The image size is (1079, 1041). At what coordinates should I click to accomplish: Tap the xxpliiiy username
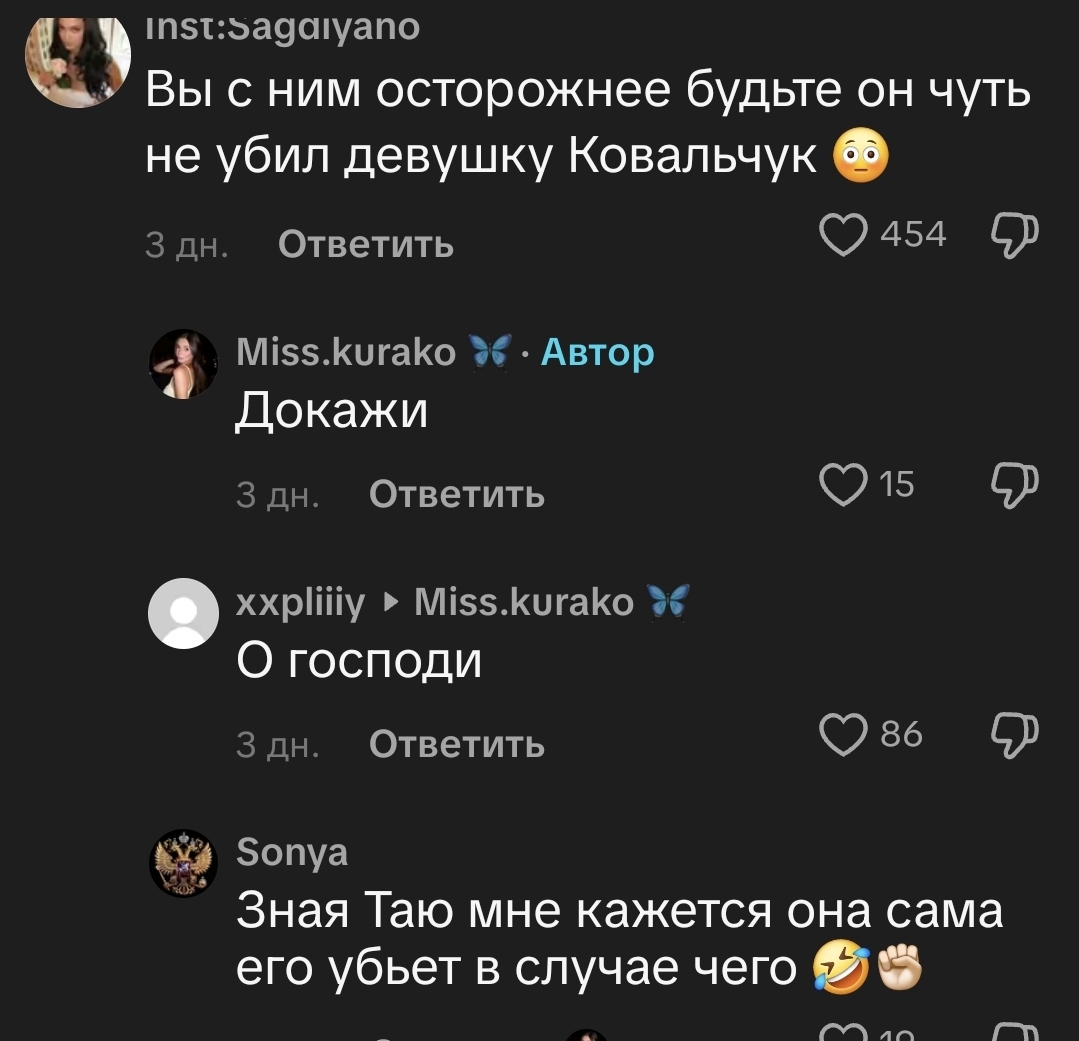coord(300,602)
